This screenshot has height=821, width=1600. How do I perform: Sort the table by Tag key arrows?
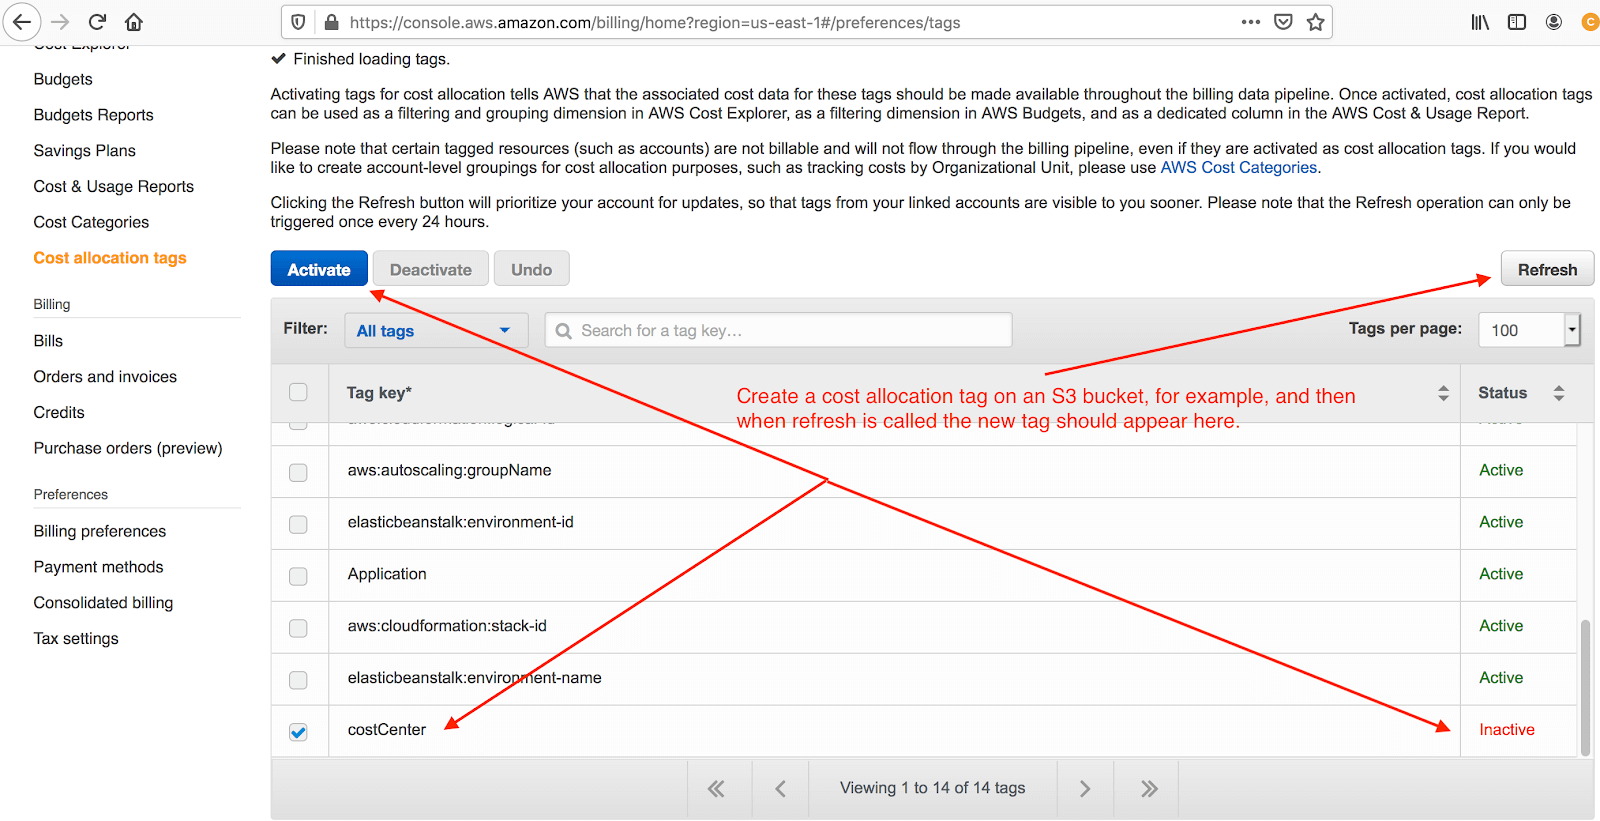tap(1443, 393)
